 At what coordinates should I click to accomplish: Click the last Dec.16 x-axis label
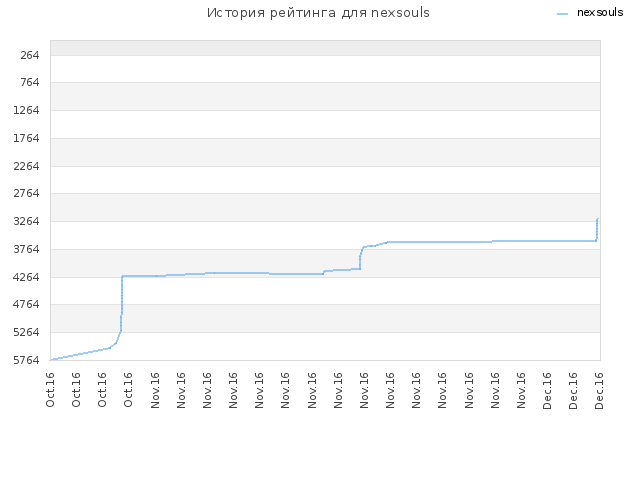click(x=599, y=391)
